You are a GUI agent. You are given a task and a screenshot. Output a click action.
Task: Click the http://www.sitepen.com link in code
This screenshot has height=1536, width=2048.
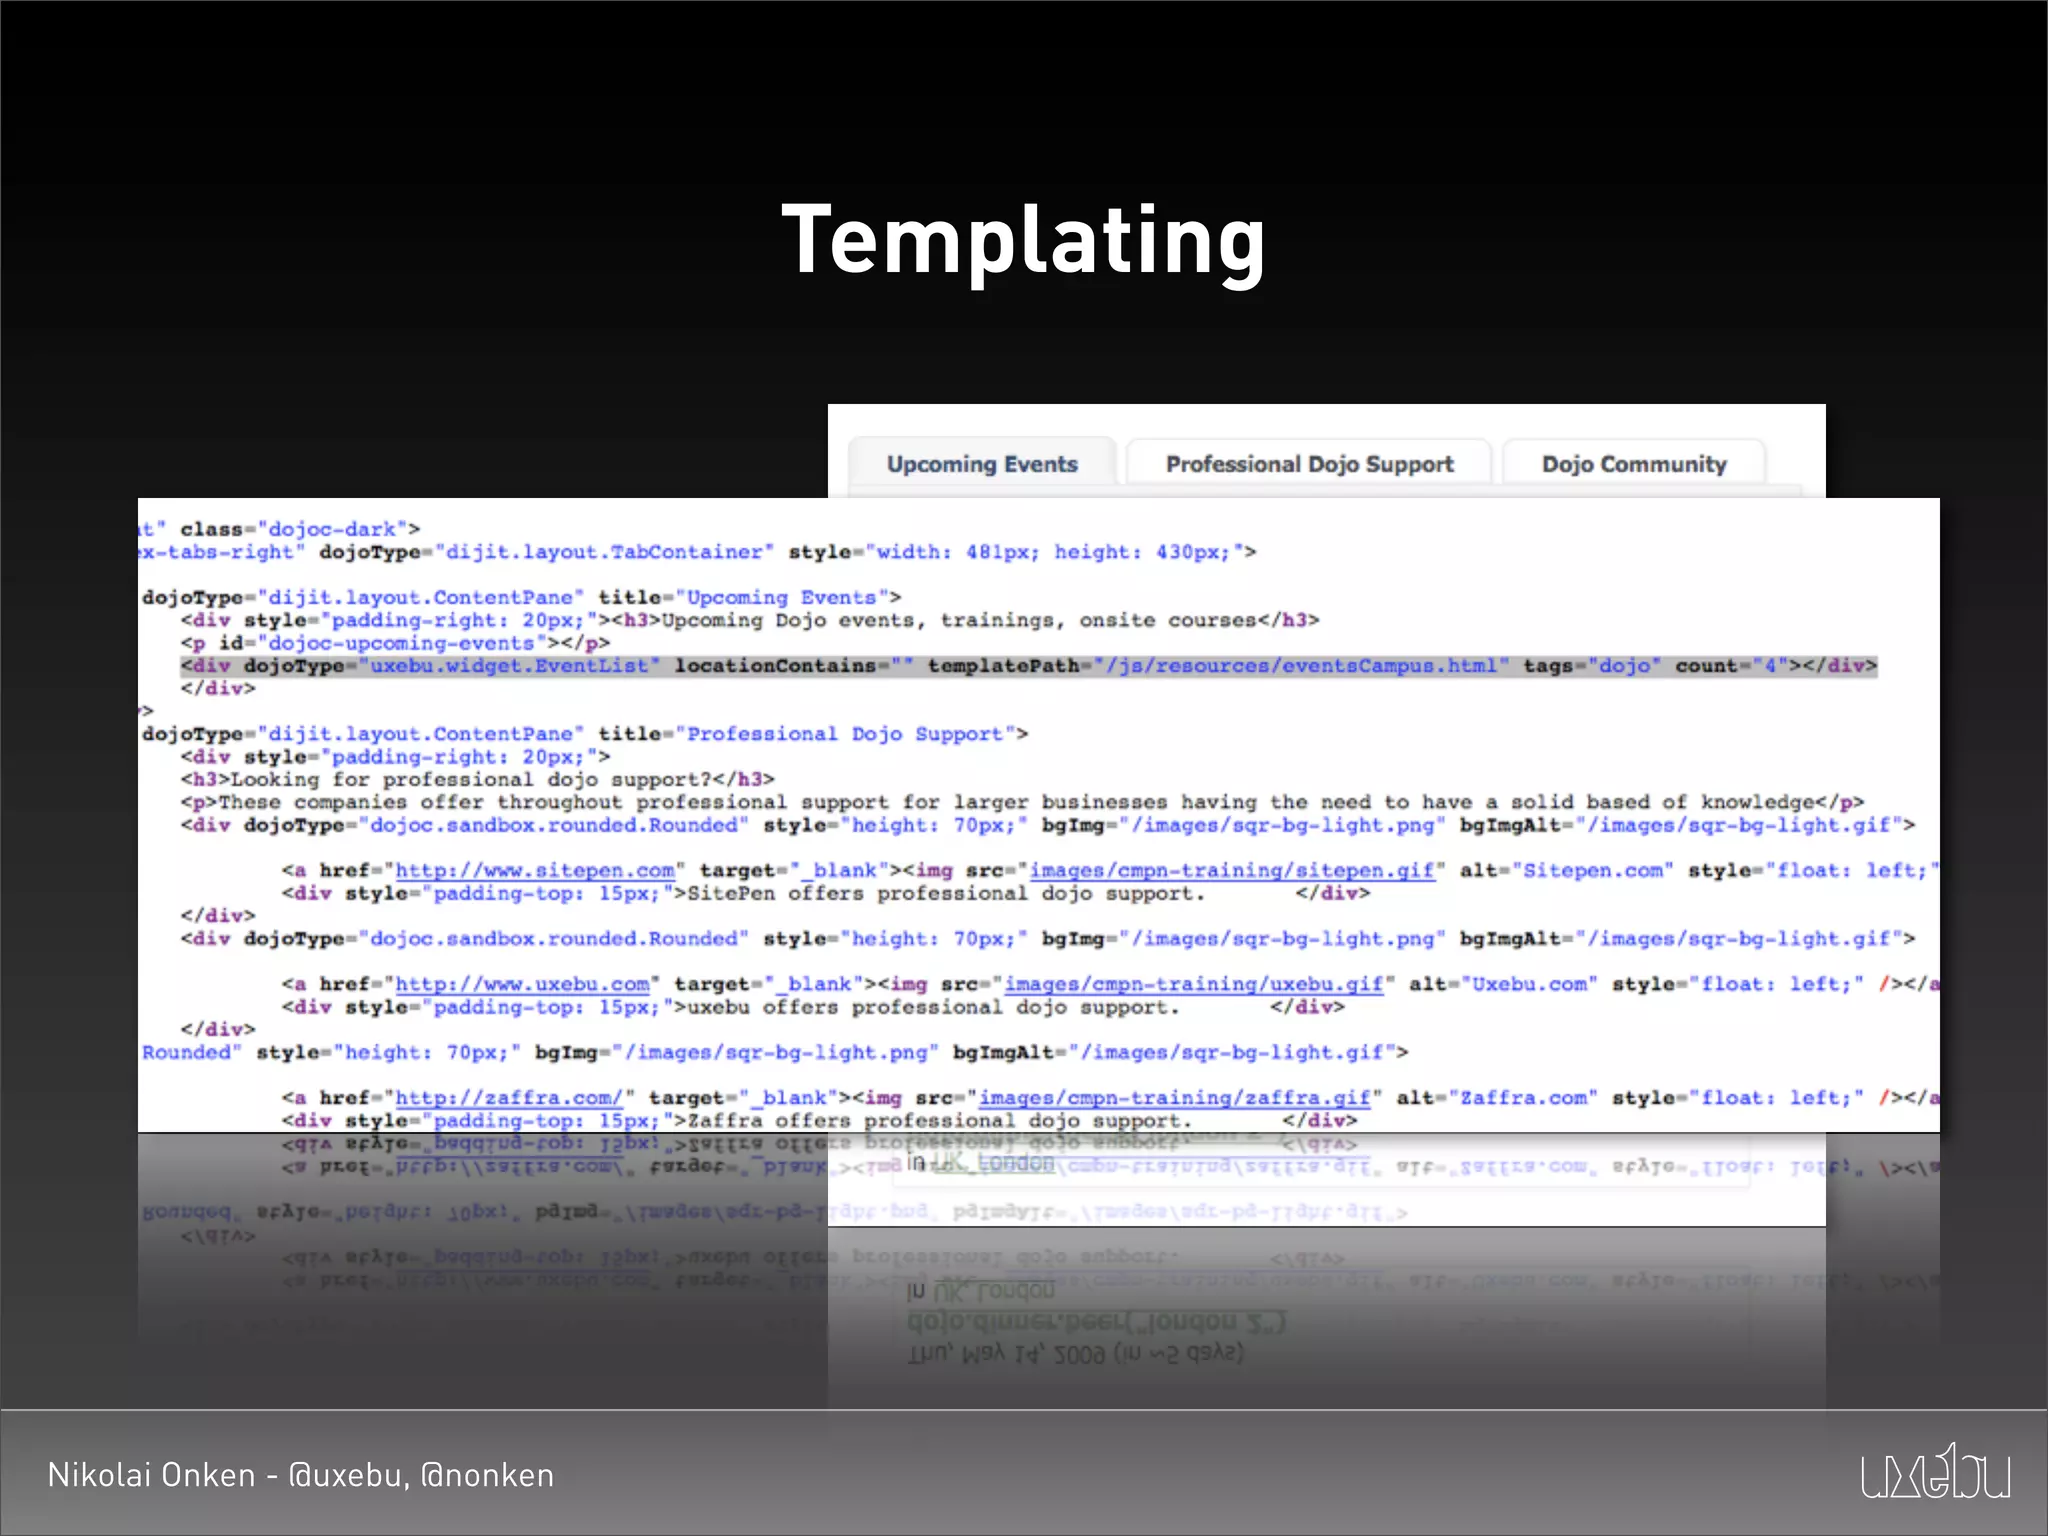pyautogui.click(x=535, y=870)
